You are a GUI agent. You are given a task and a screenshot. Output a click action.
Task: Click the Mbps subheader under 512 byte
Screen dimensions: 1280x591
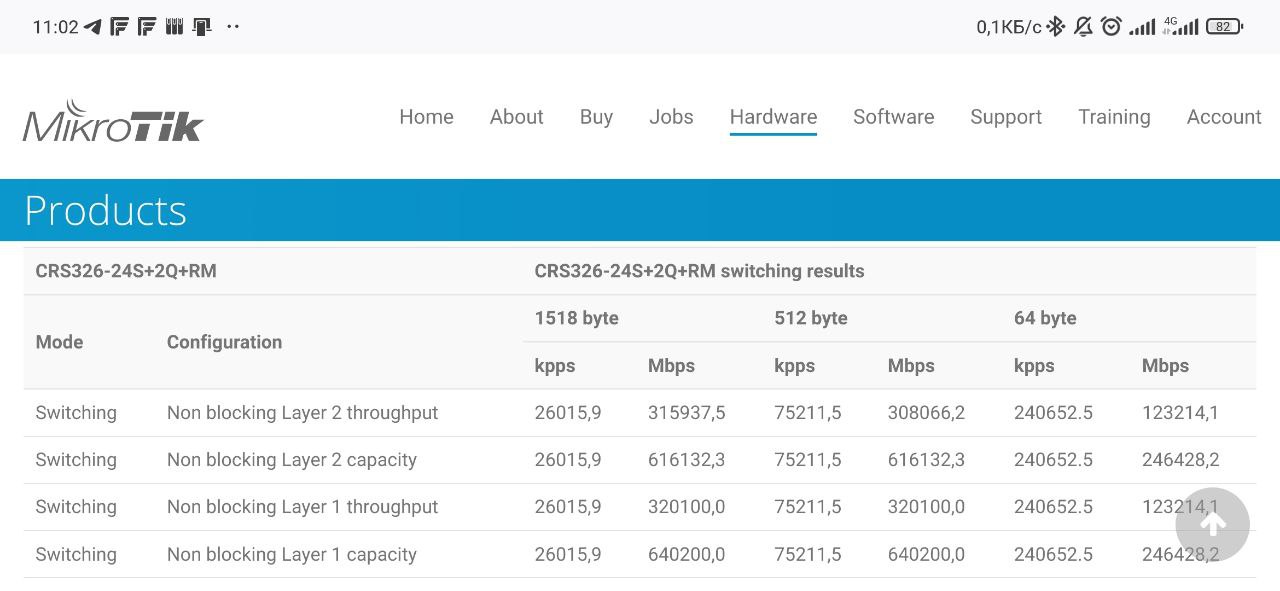[x=911, y=366]
